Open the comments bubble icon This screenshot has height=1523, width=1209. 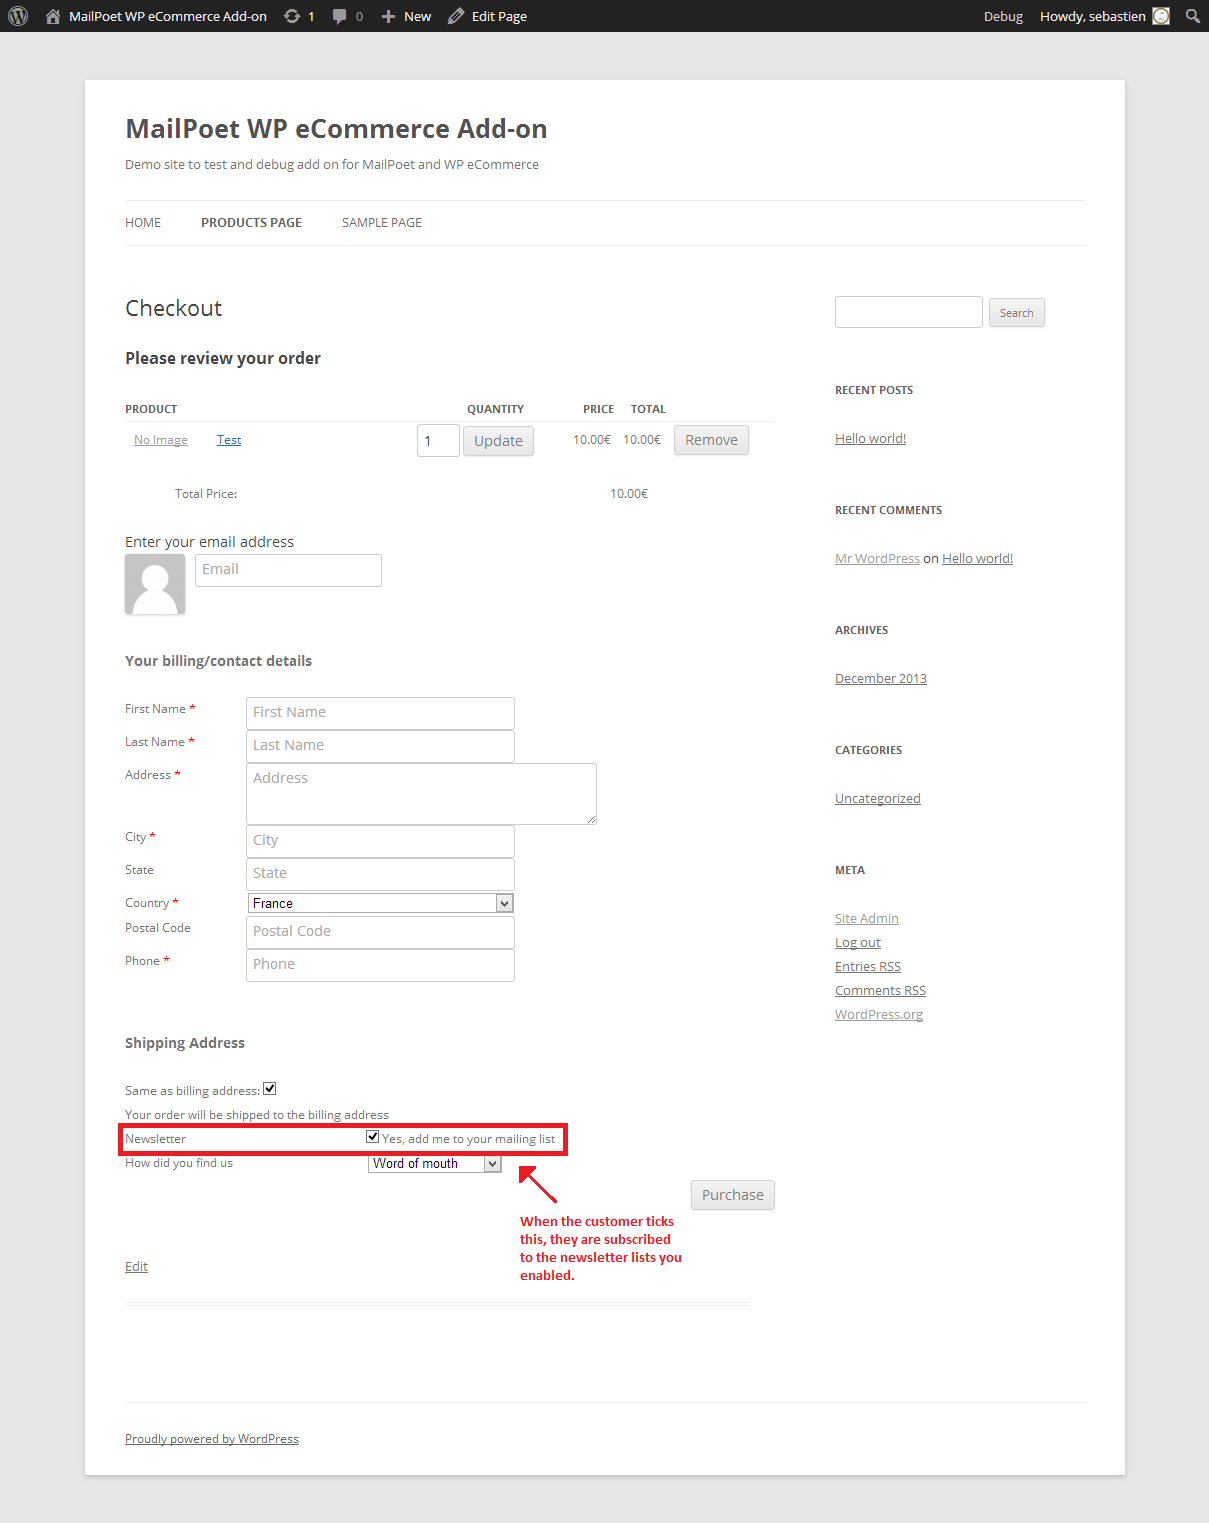340,16
